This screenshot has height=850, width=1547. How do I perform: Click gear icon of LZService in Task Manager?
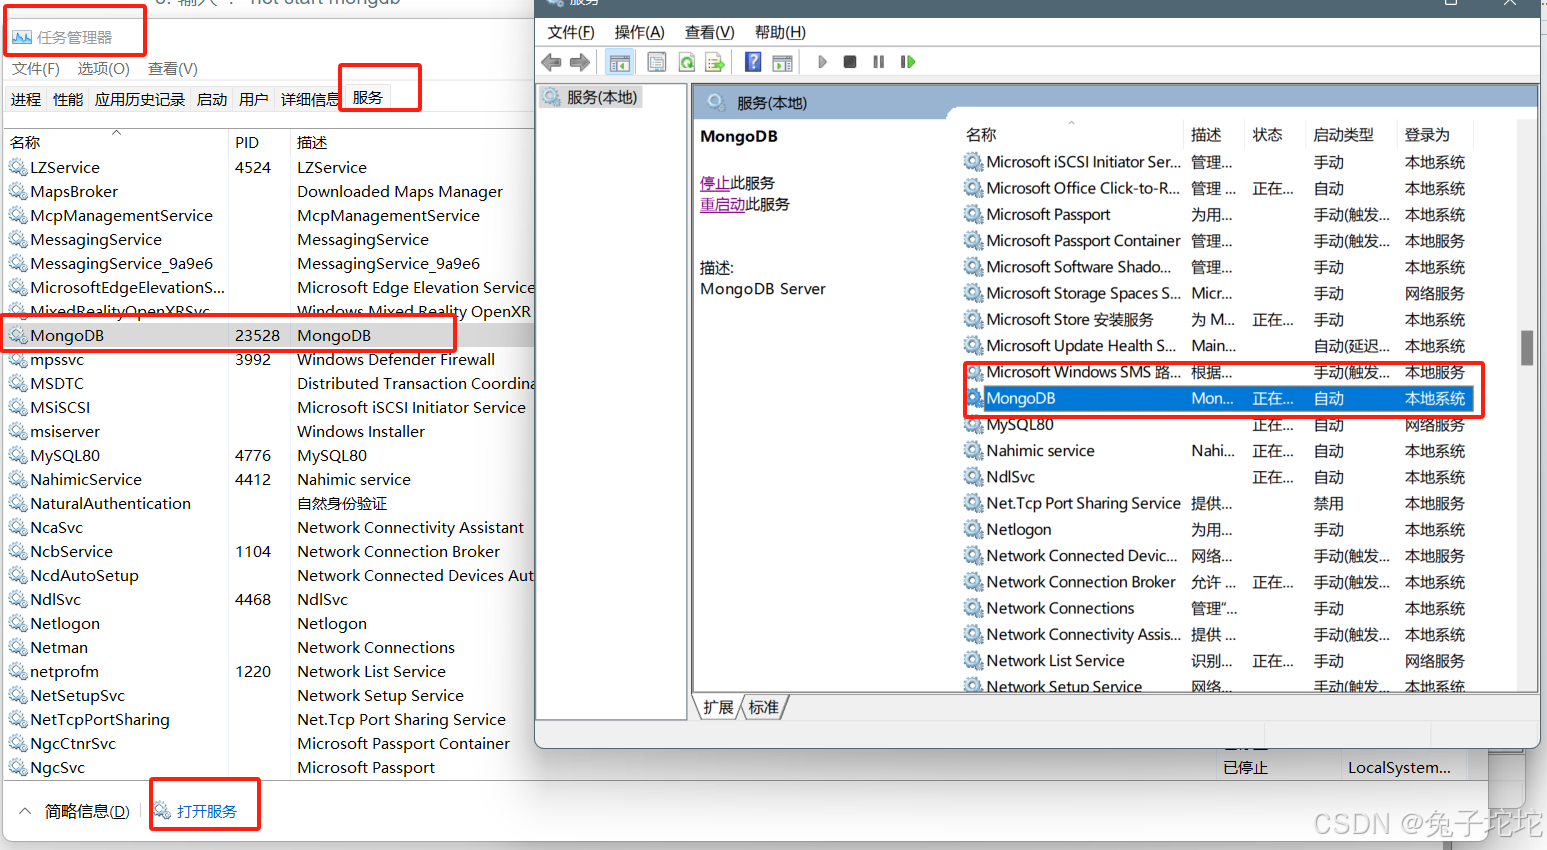[18, 167]
